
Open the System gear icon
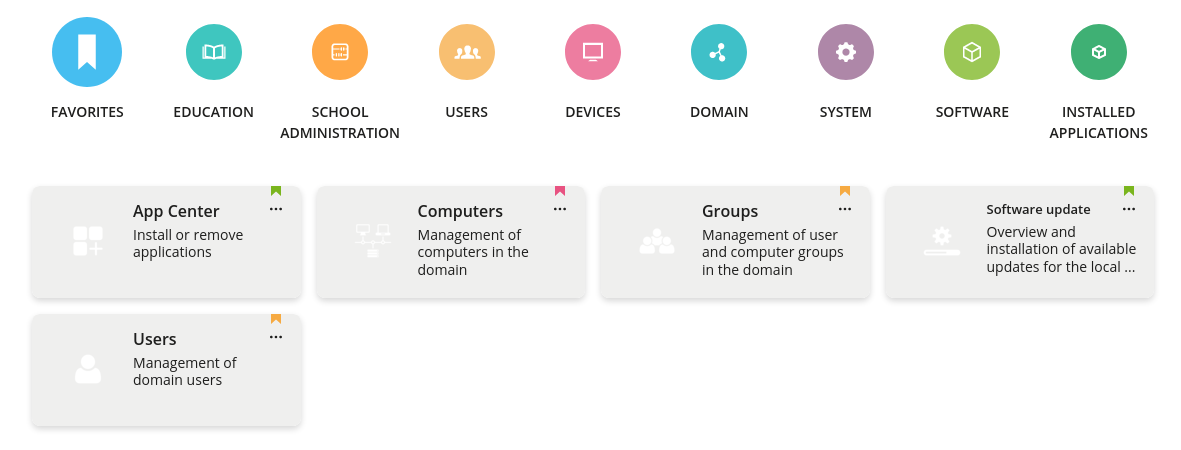(x=846, y=52)
